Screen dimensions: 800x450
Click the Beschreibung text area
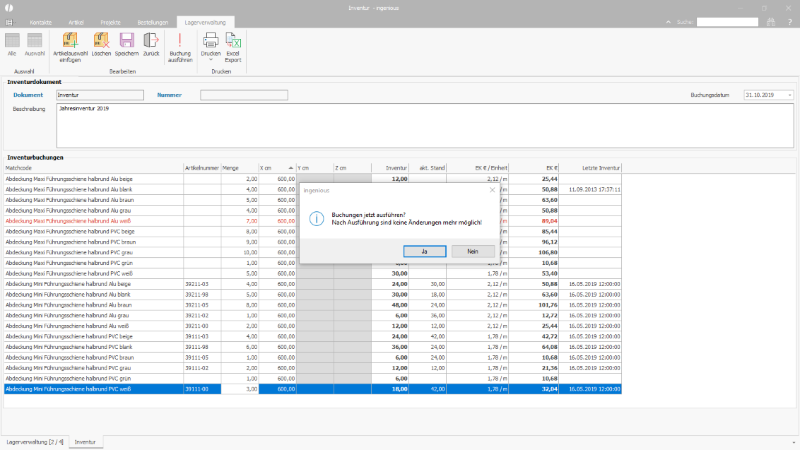click(425, 126)
